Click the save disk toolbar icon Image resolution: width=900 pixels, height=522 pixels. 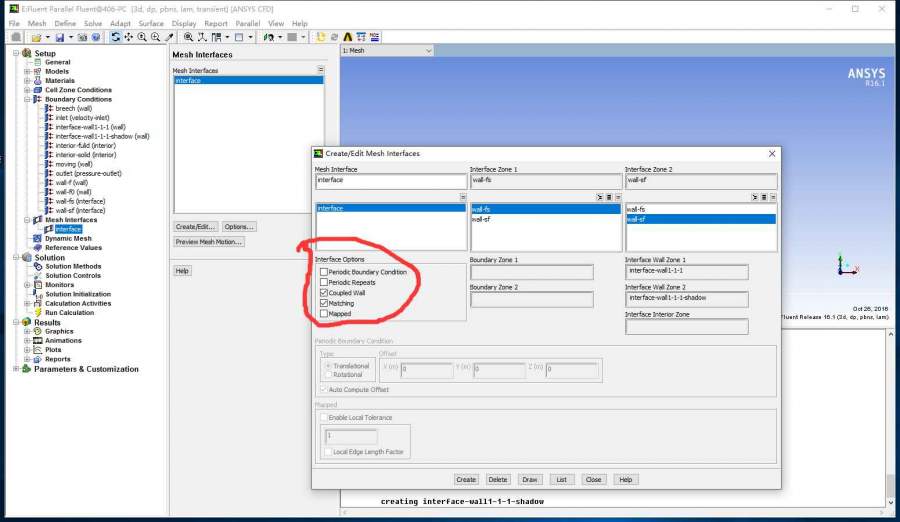(x=60, y=37)
